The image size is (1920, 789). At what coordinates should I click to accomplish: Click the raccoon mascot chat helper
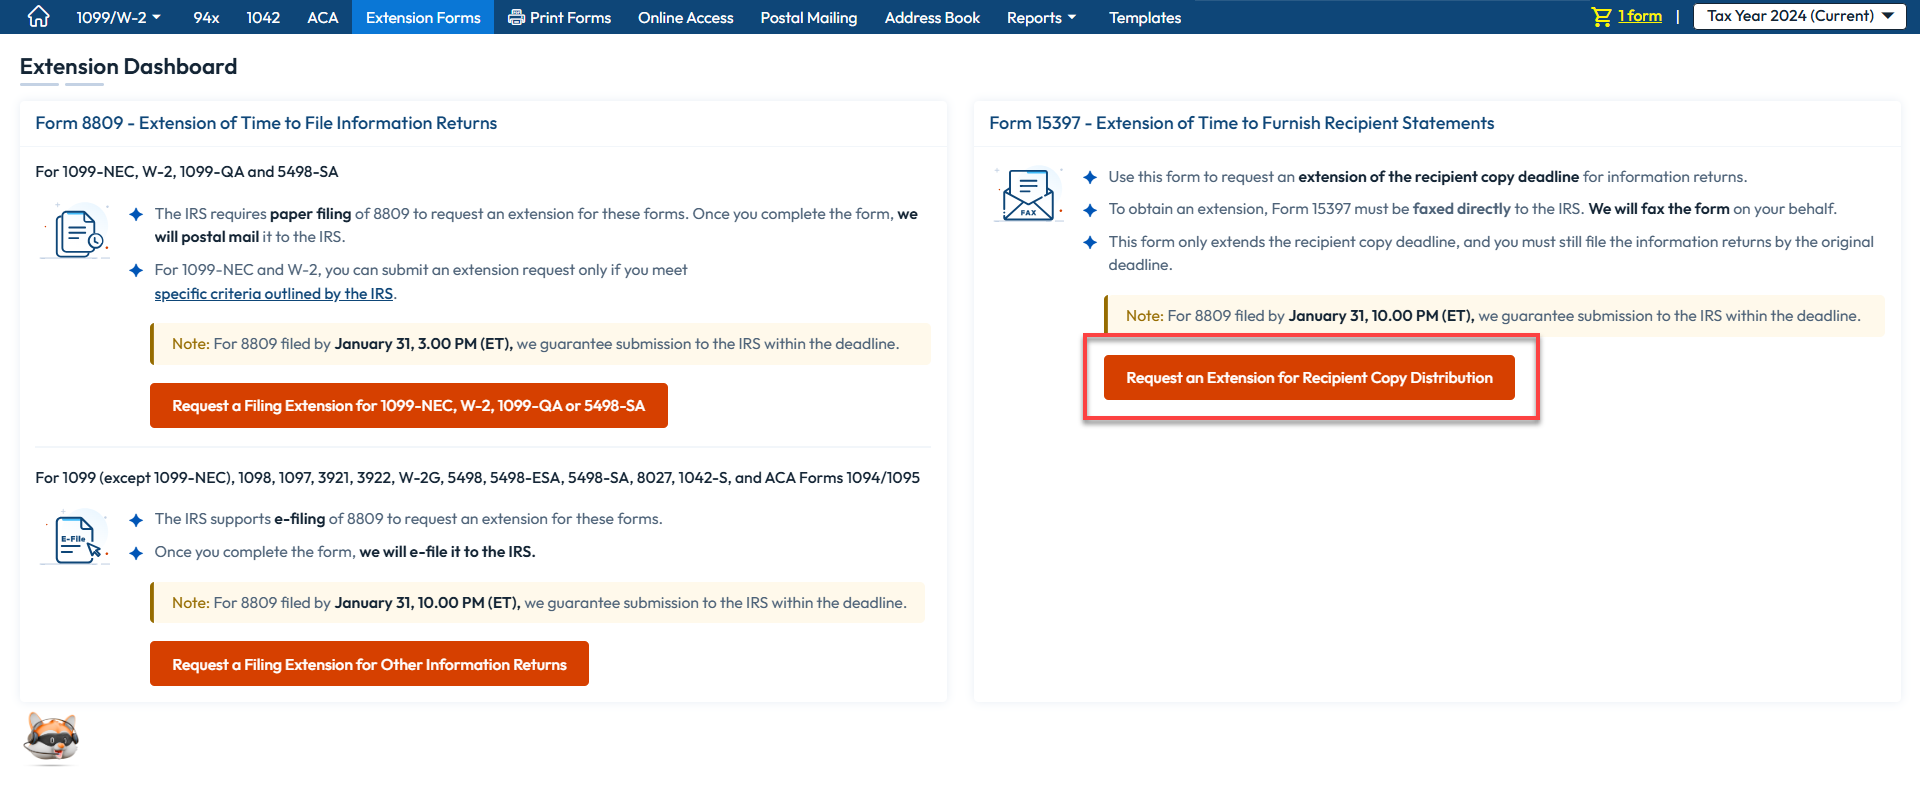52,739
